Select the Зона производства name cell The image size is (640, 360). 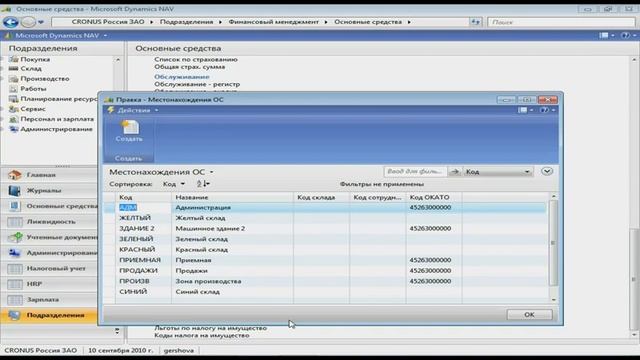232,281
